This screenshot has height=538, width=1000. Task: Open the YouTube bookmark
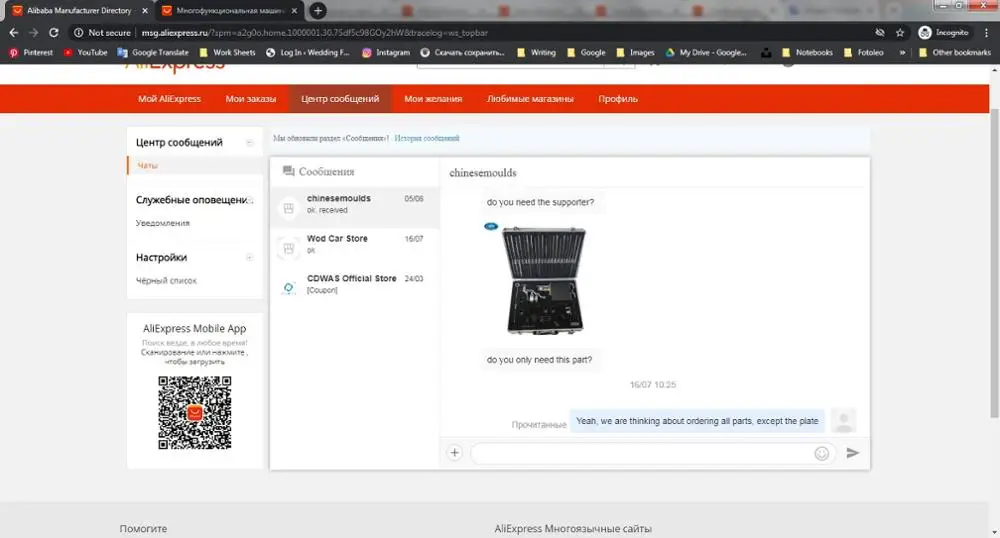click(85, 52)
